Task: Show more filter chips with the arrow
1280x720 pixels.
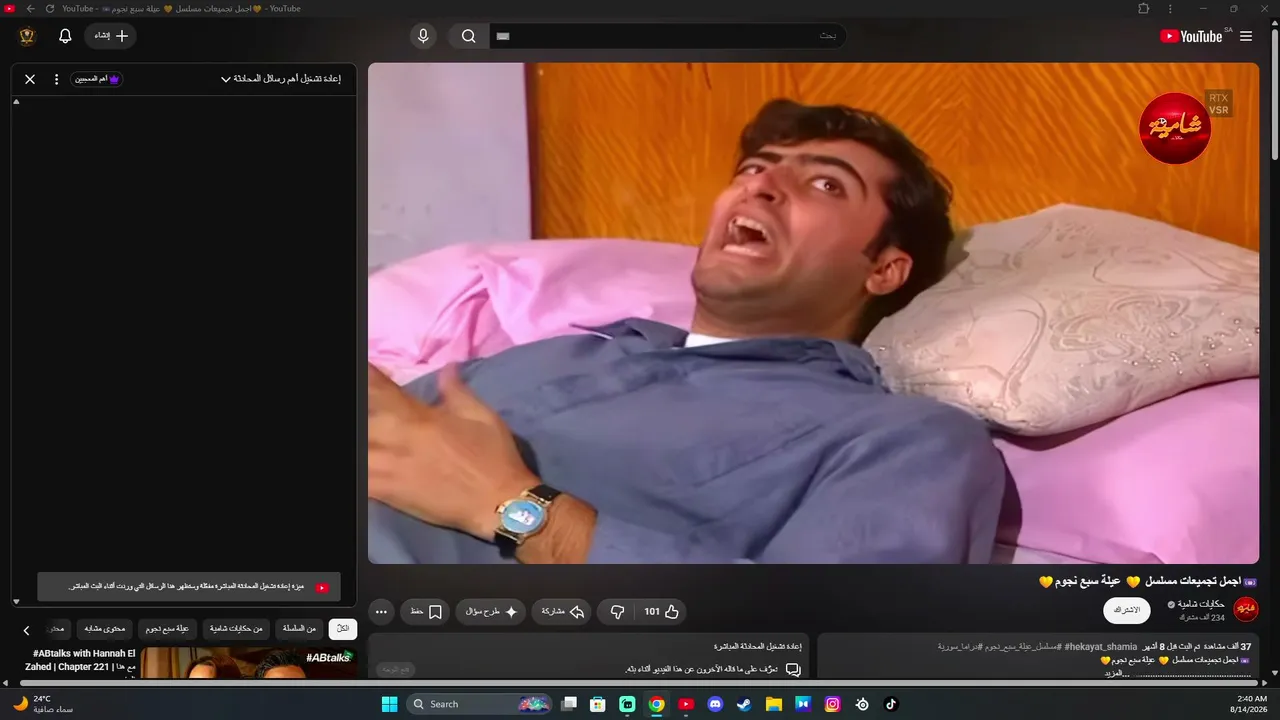Action: point(27,630)
